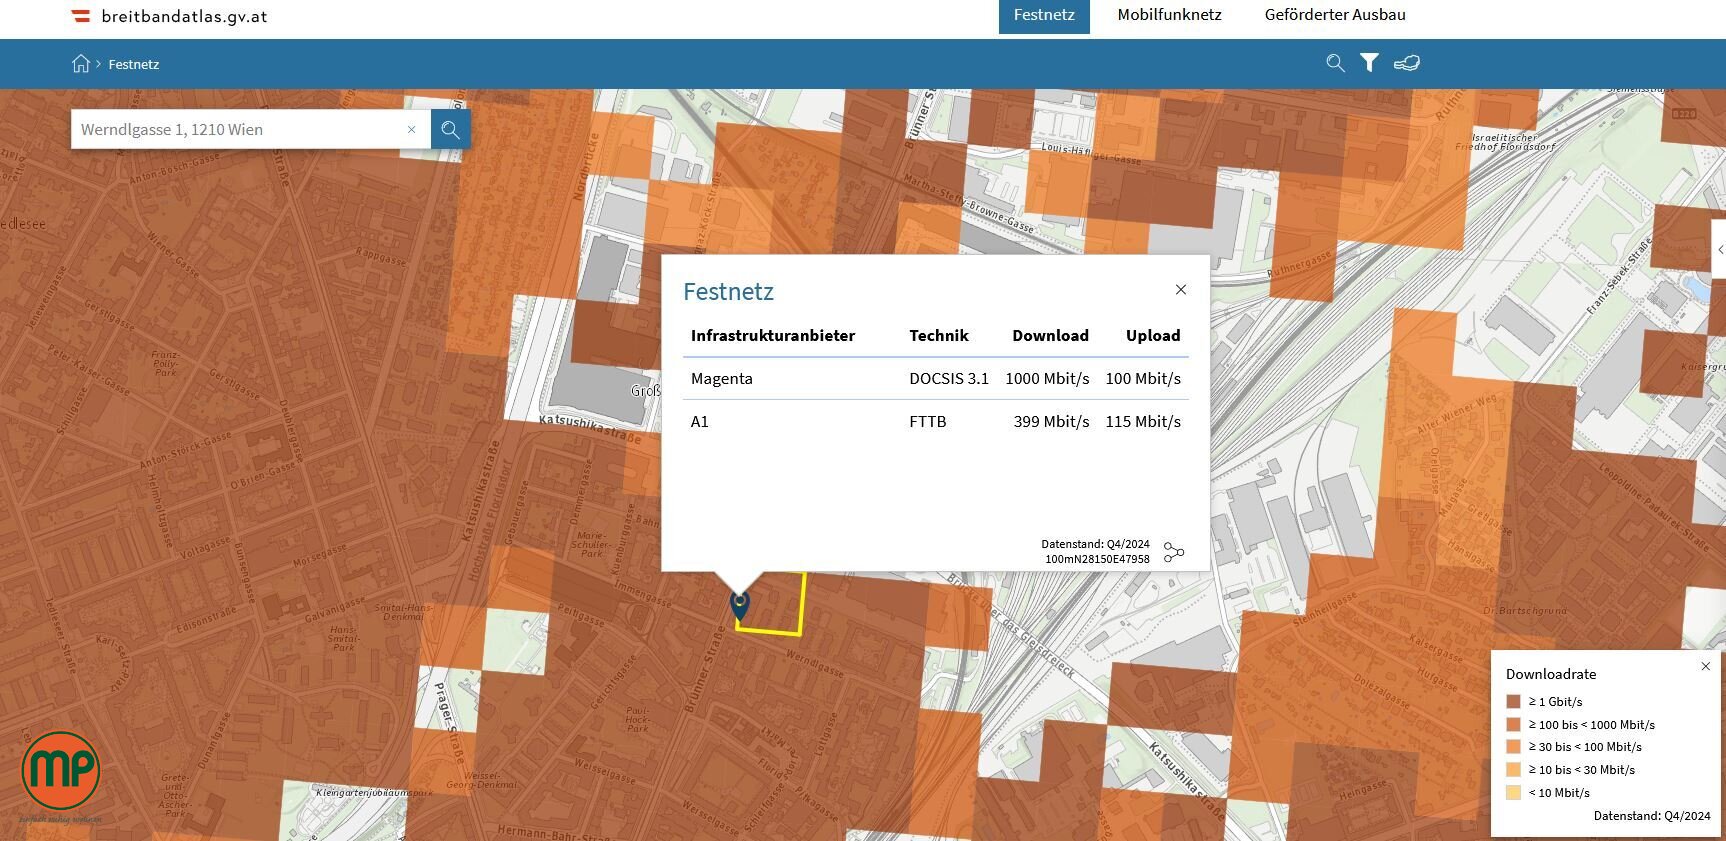The width and height of the screenshot is (1726, 841).
Task: Open the funnel filter icon
Action: click(x=1369, y=63)
